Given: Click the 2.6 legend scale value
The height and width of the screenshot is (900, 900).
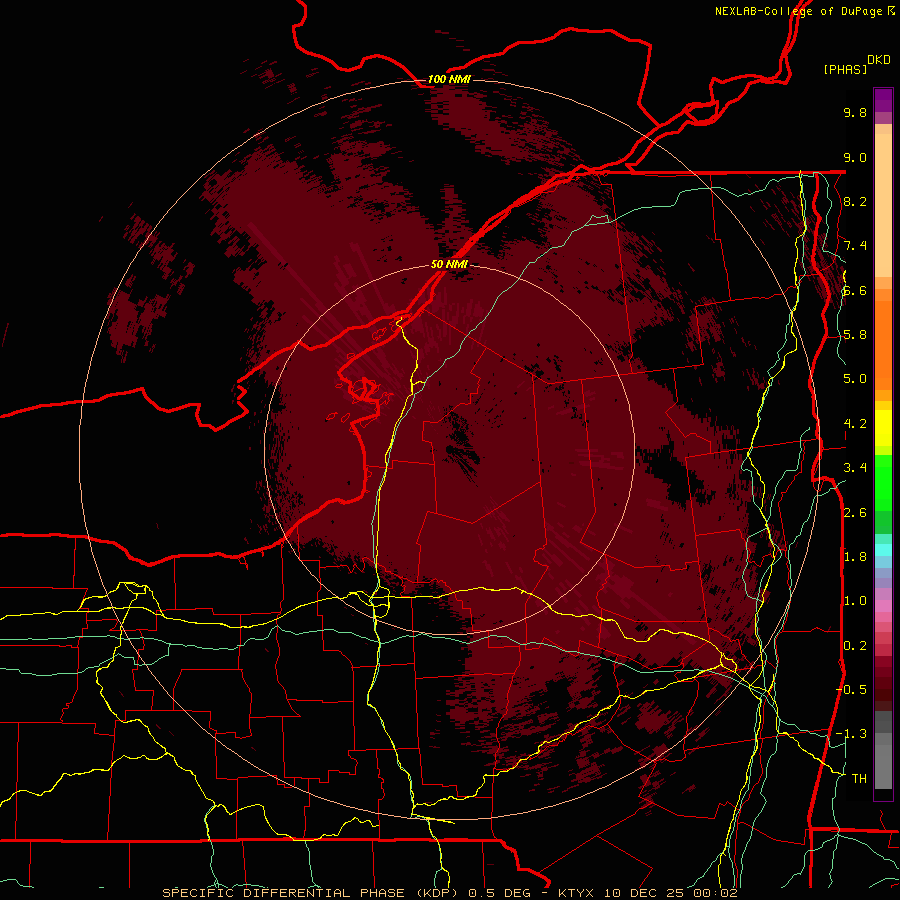Looking at the screenshot, I should pos(855,513).
